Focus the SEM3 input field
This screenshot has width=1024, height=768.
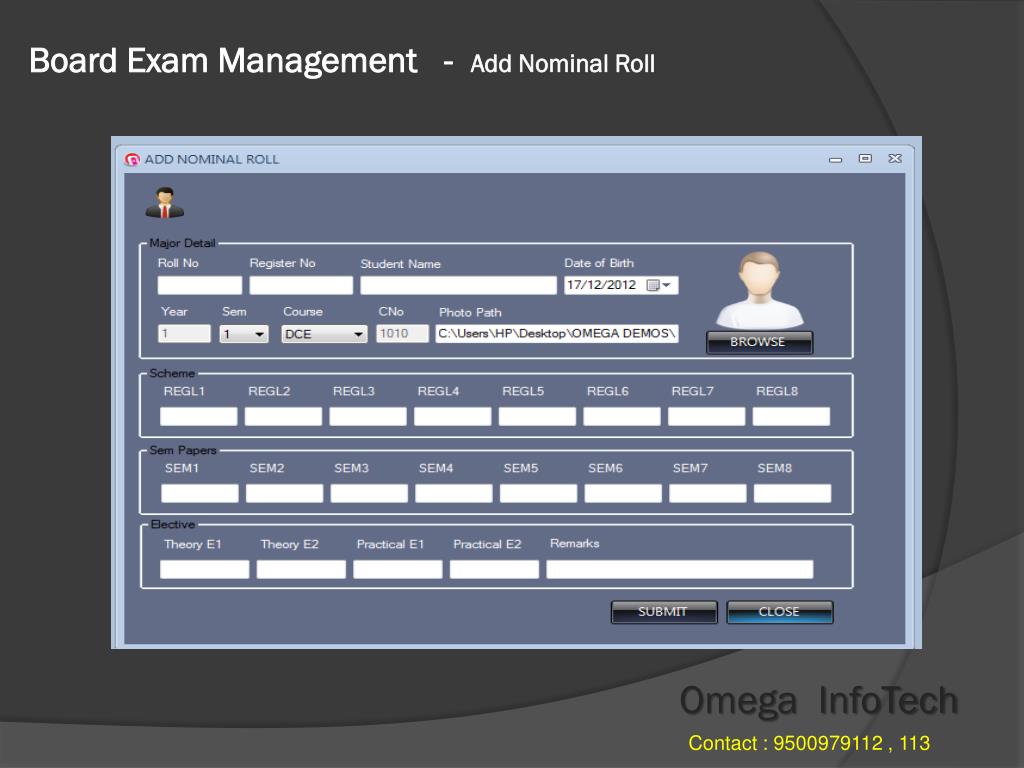click(369, 494)
